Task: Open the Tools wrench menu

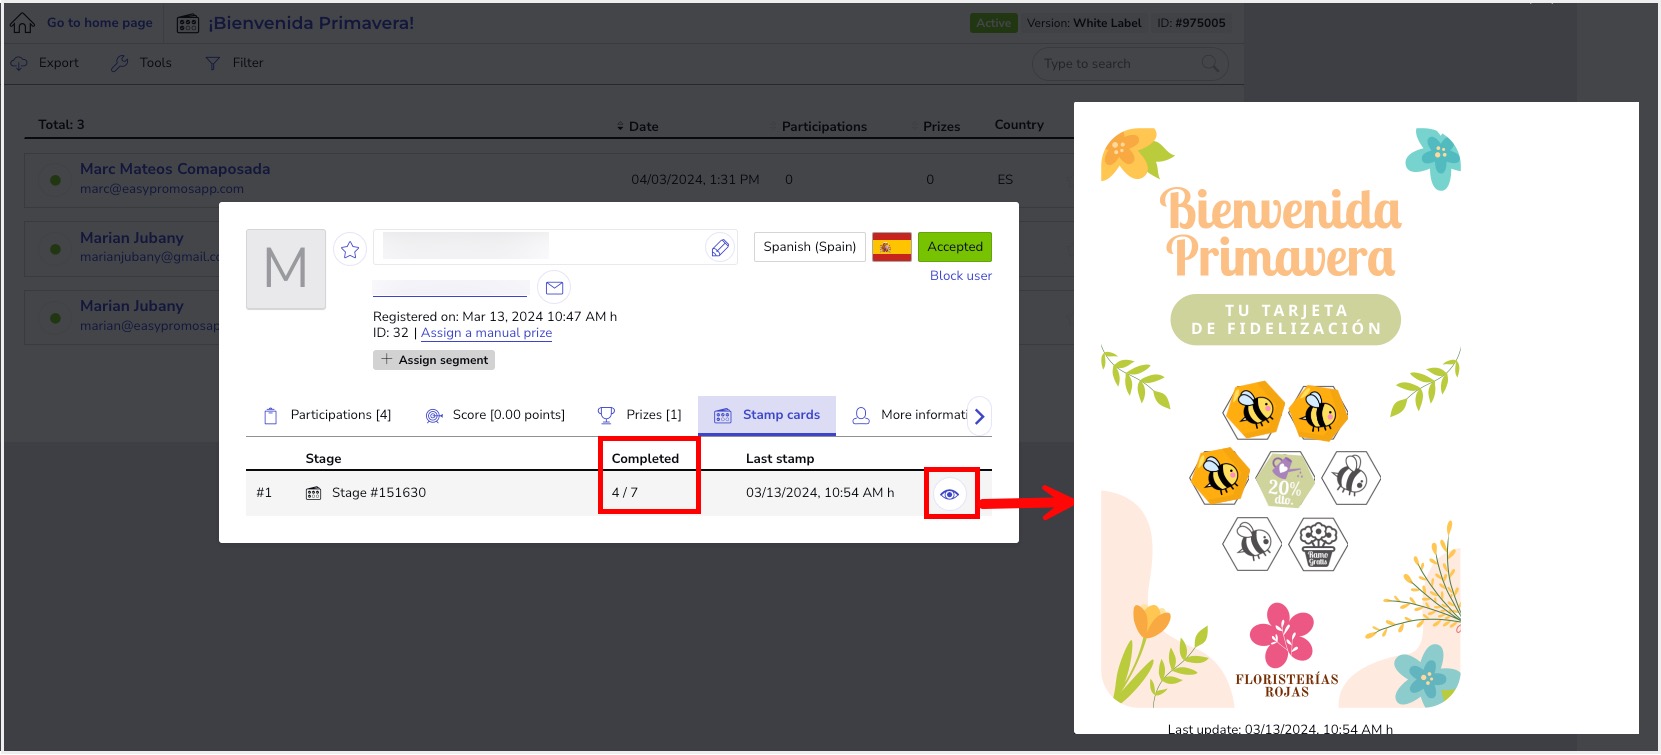Action: click(142, 63)
